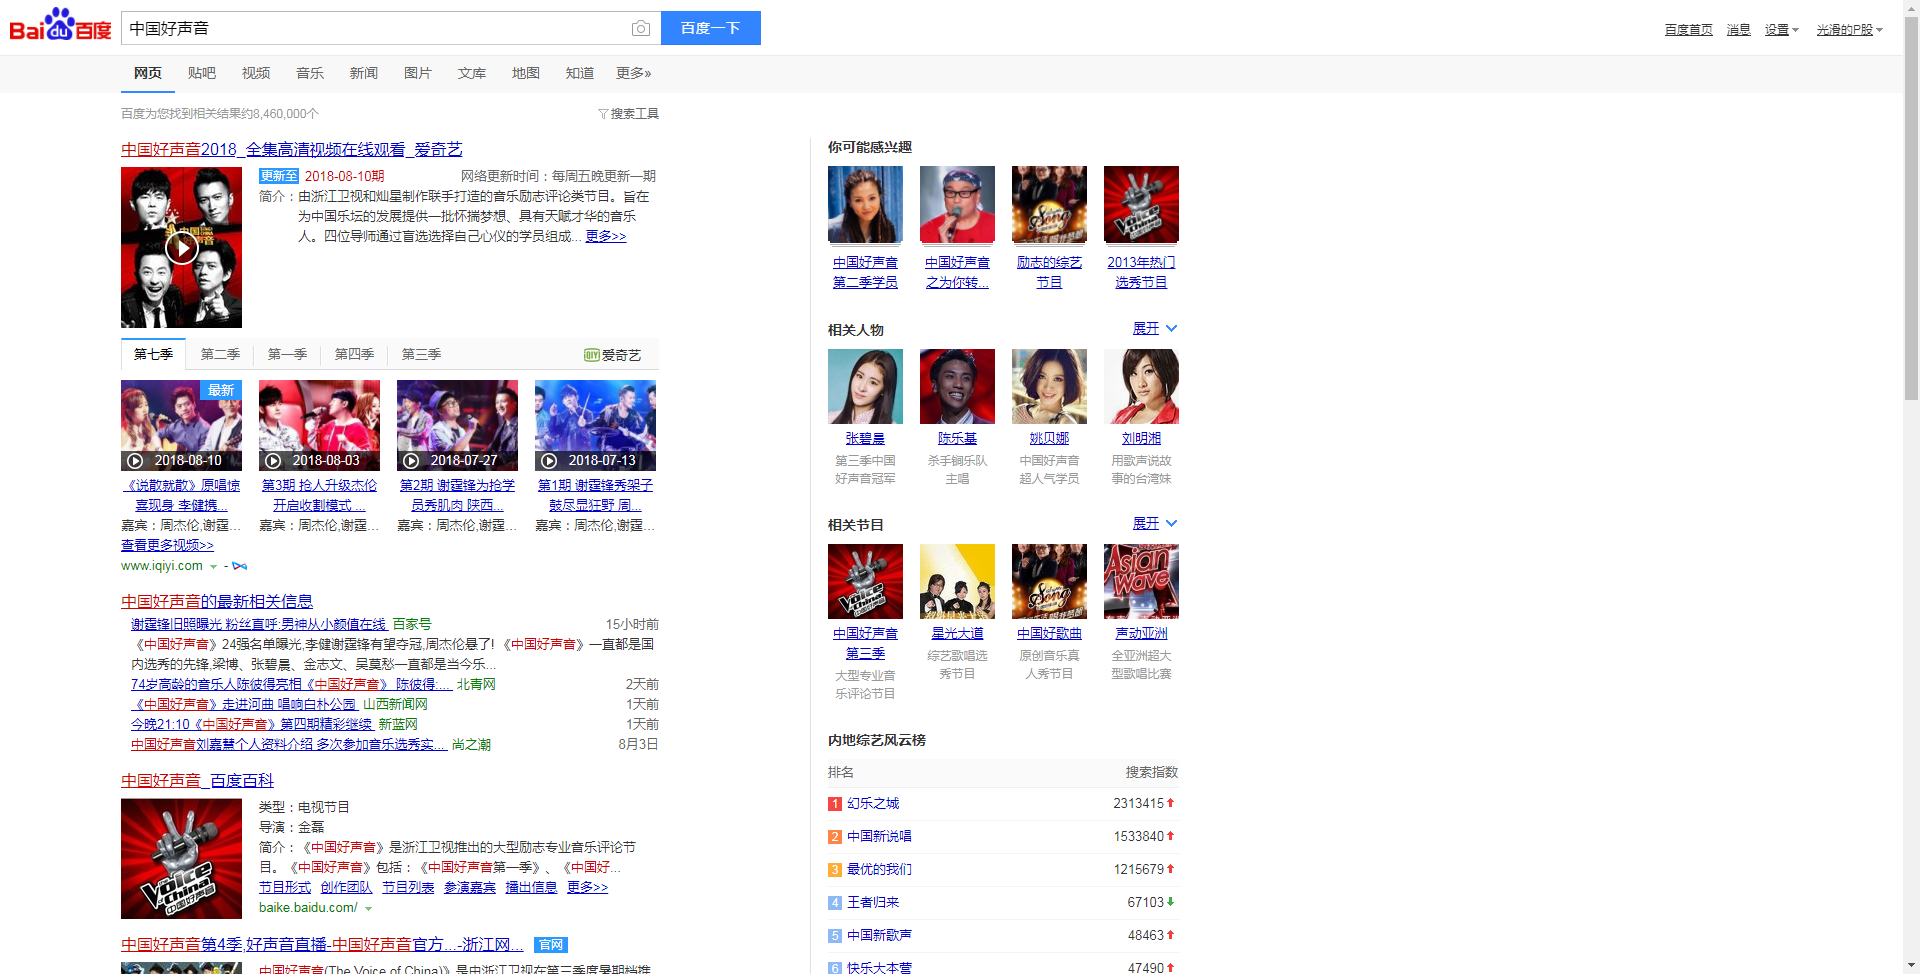Viewport: 1920px width, 974px height.
Task: Open 中国好声音第二季学员 thumbnail
Action: (865, 204)
